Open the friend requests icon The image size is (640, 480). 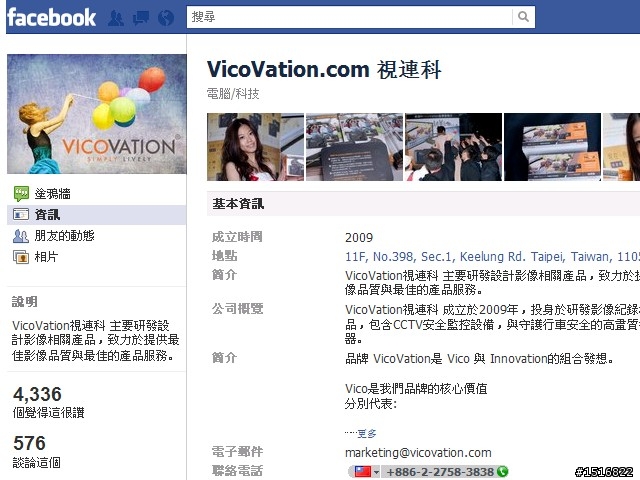pyautogui.click(x=116, y=18)
